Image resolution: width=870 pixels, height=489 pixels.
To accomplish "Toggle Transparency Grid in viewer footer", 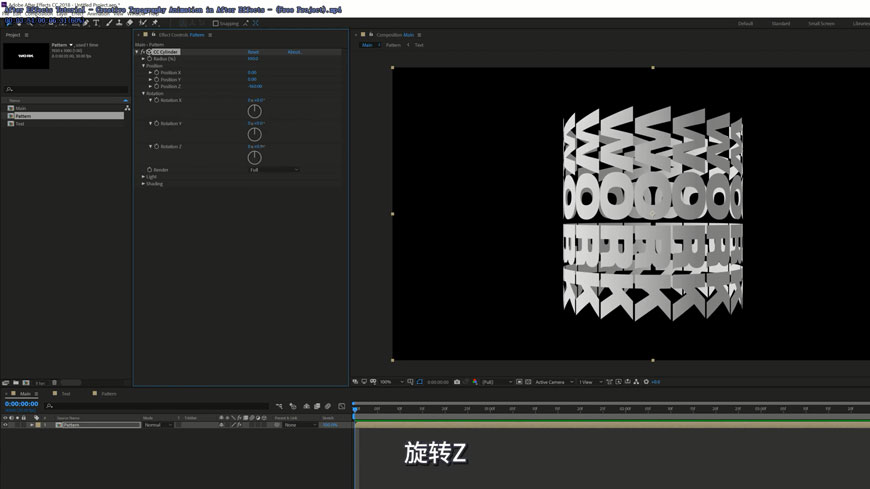I will 528,382.
